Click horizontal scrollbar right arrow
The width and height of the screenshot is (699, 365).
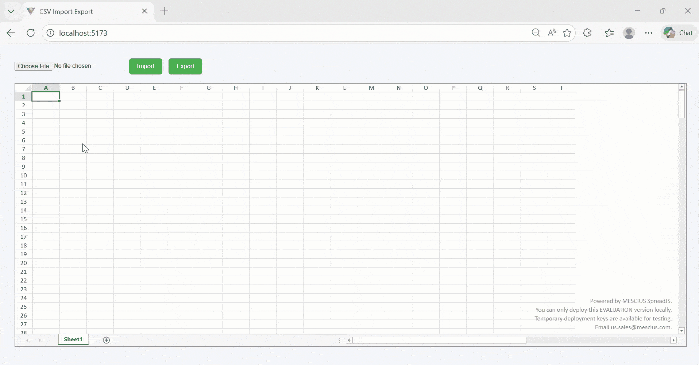coord(673,340)
